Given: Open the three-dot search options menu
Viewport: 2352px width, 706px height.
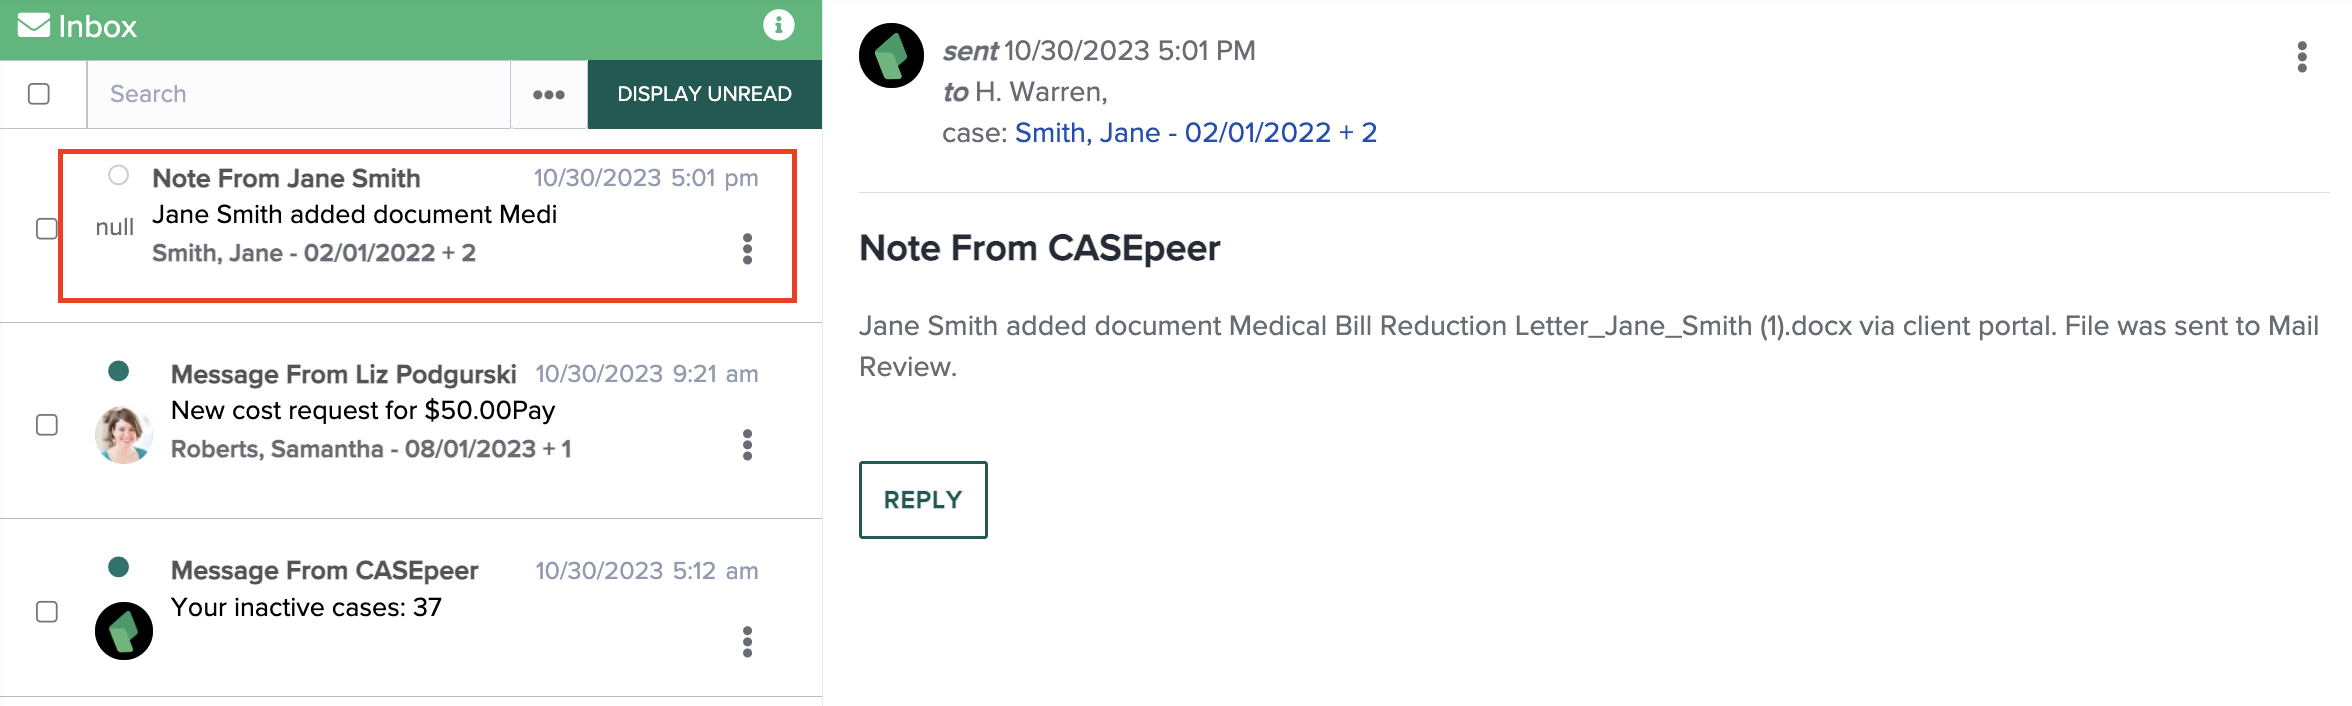Looking at the screenshot, I should (x=549, y=94).
